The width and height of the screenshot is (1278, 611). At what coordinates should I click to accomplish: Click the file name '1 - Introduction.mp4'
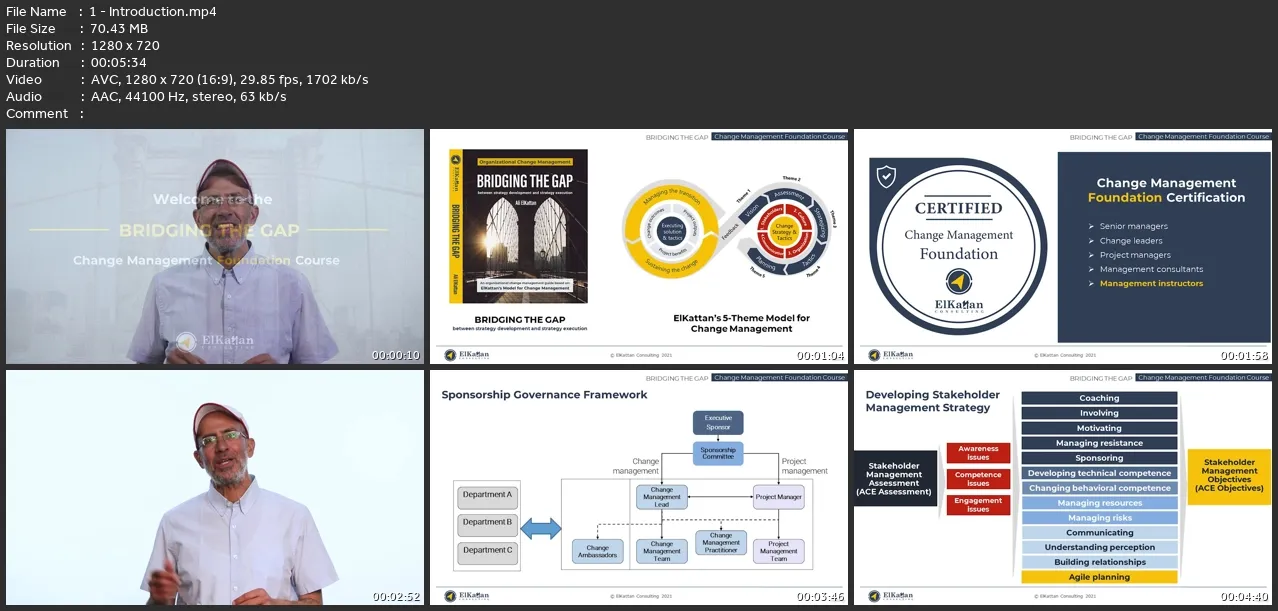coord(153,12)
